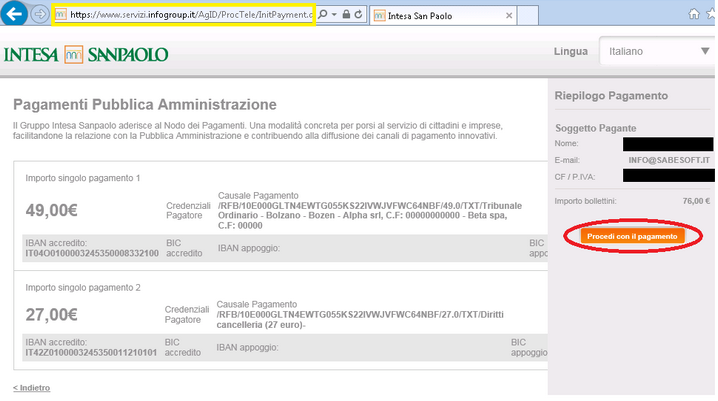
Task: Click the INFO@SABESOFT.IT email value
Action: pos(669,160)
